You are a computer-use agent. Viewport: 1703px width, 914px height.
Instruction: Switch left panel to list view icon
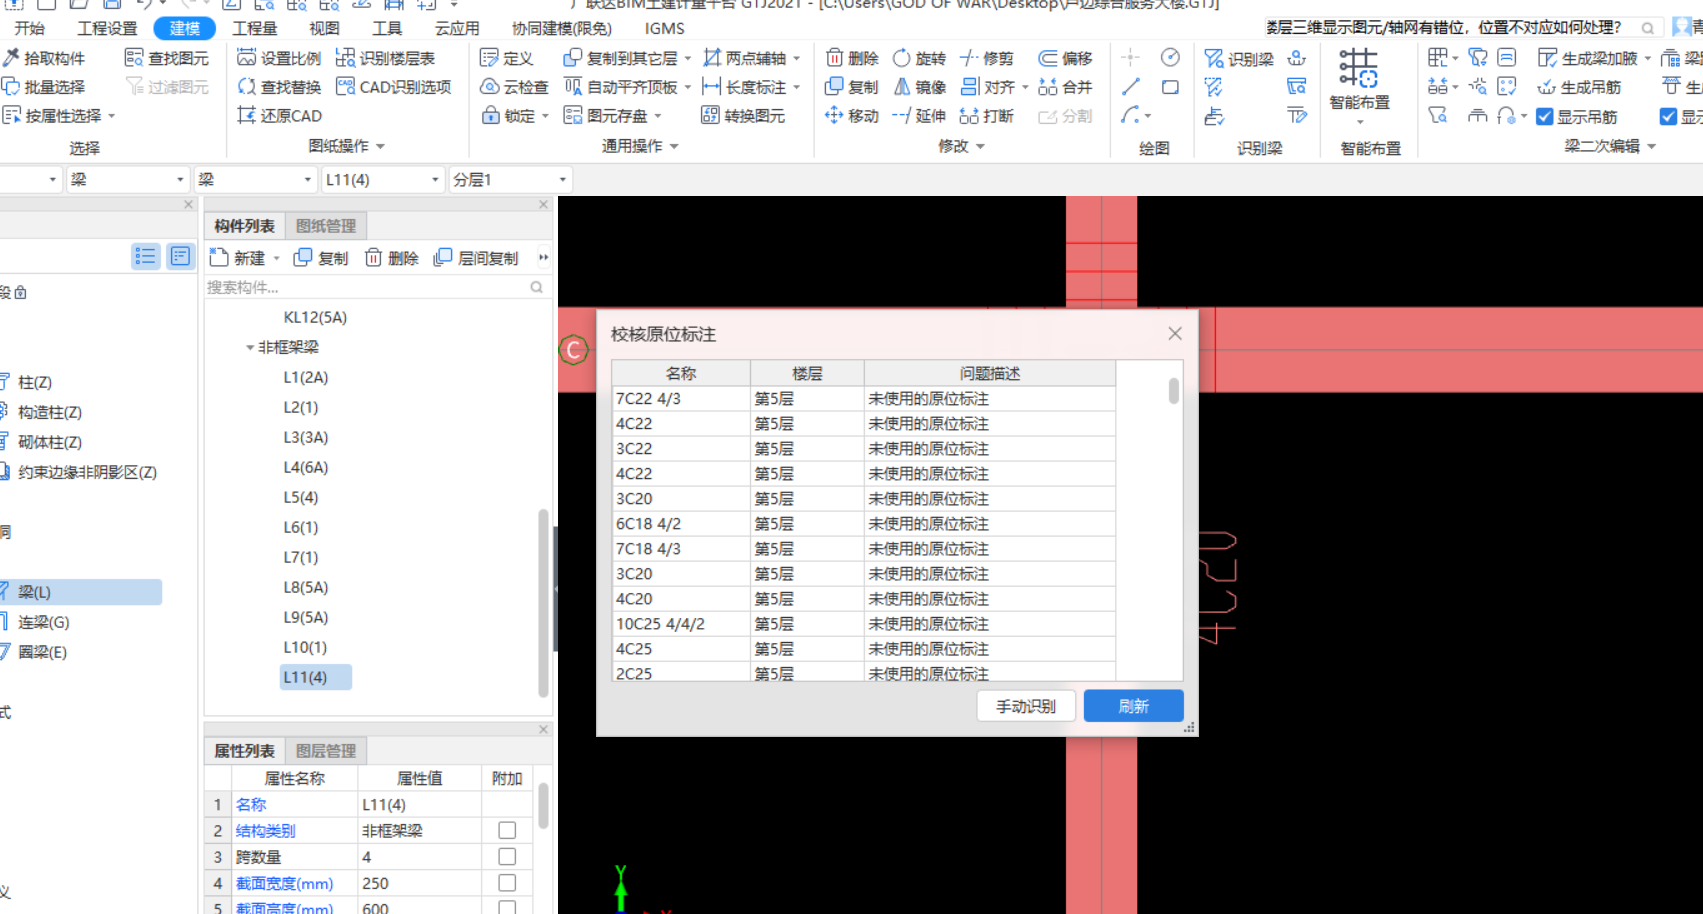click(x=146, y=256)
